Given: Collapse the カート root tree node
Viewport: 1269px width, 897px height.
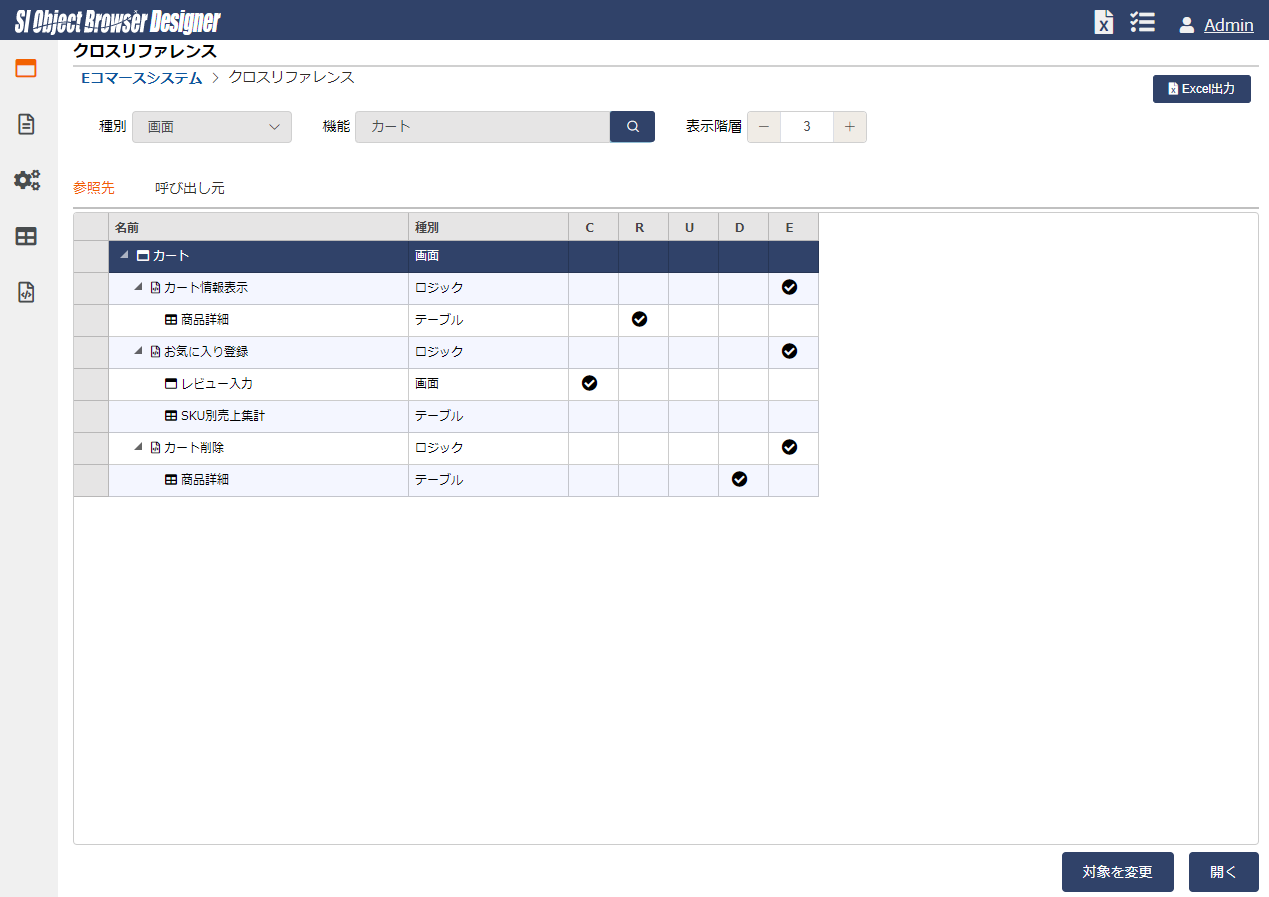Looking at the screenshot, I should tap(125, 256).
